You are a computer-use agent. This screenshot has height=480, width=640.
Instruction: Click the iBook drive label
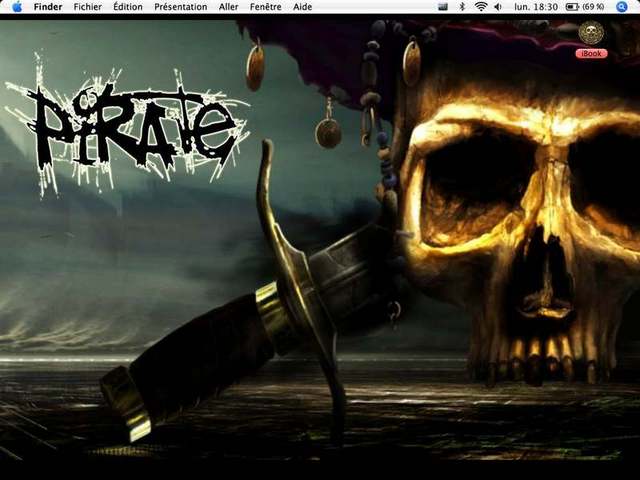591,53
